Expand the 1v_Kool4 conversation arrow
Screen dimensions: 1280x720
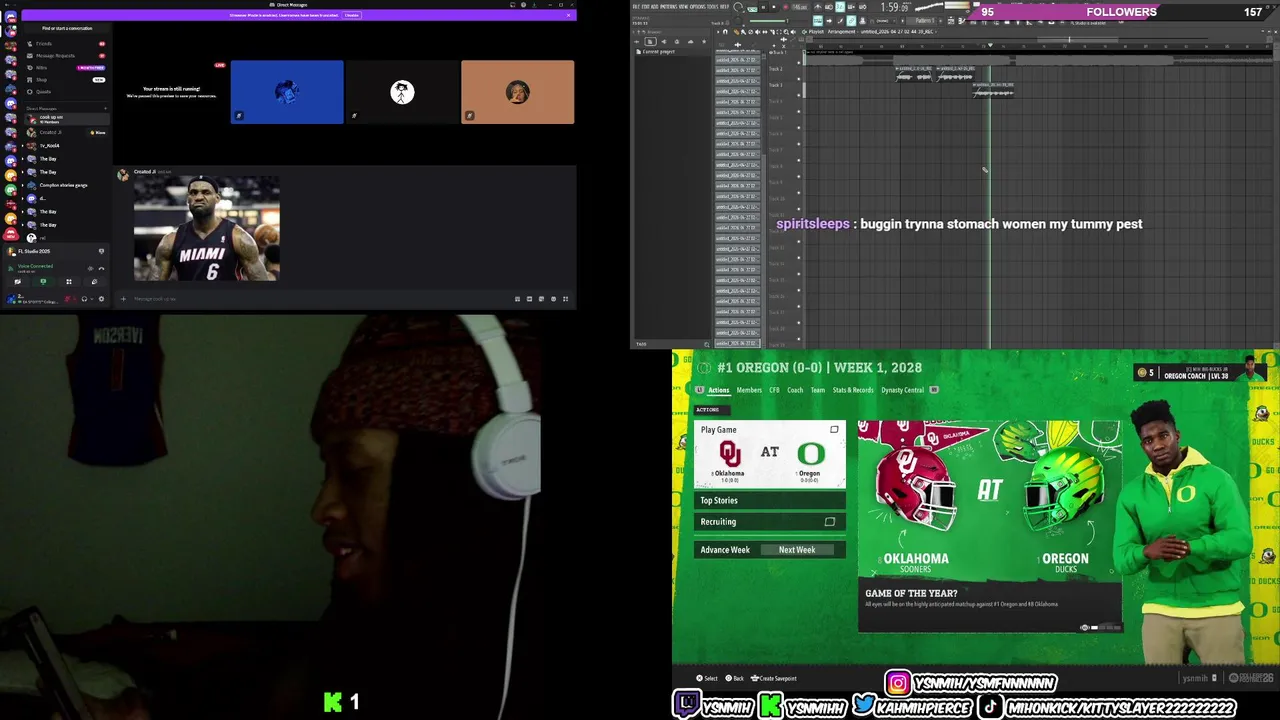point(22,146)
